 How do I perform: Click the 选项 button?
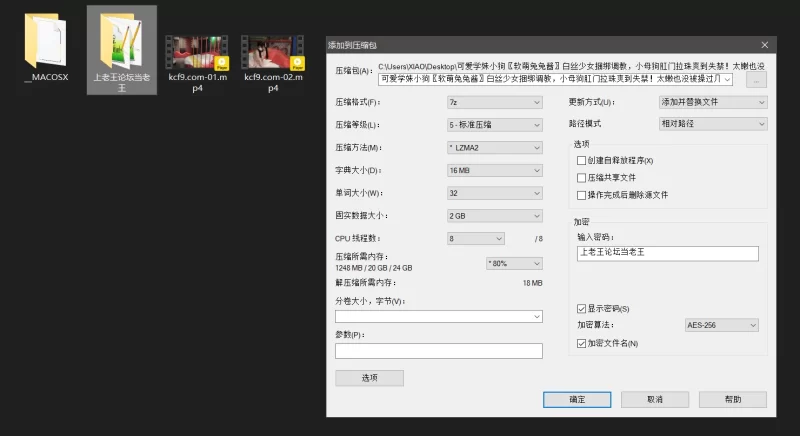(369, 378)
